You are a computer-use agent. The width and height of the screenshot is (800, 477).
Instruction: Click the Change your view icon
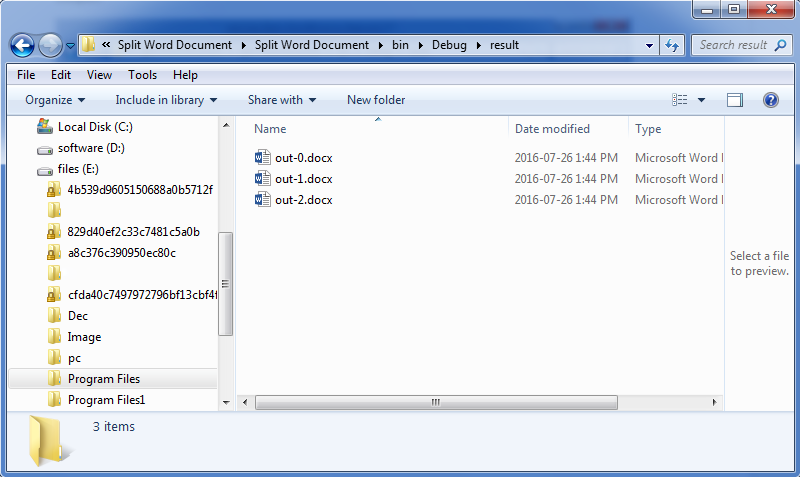pos(680,100)
